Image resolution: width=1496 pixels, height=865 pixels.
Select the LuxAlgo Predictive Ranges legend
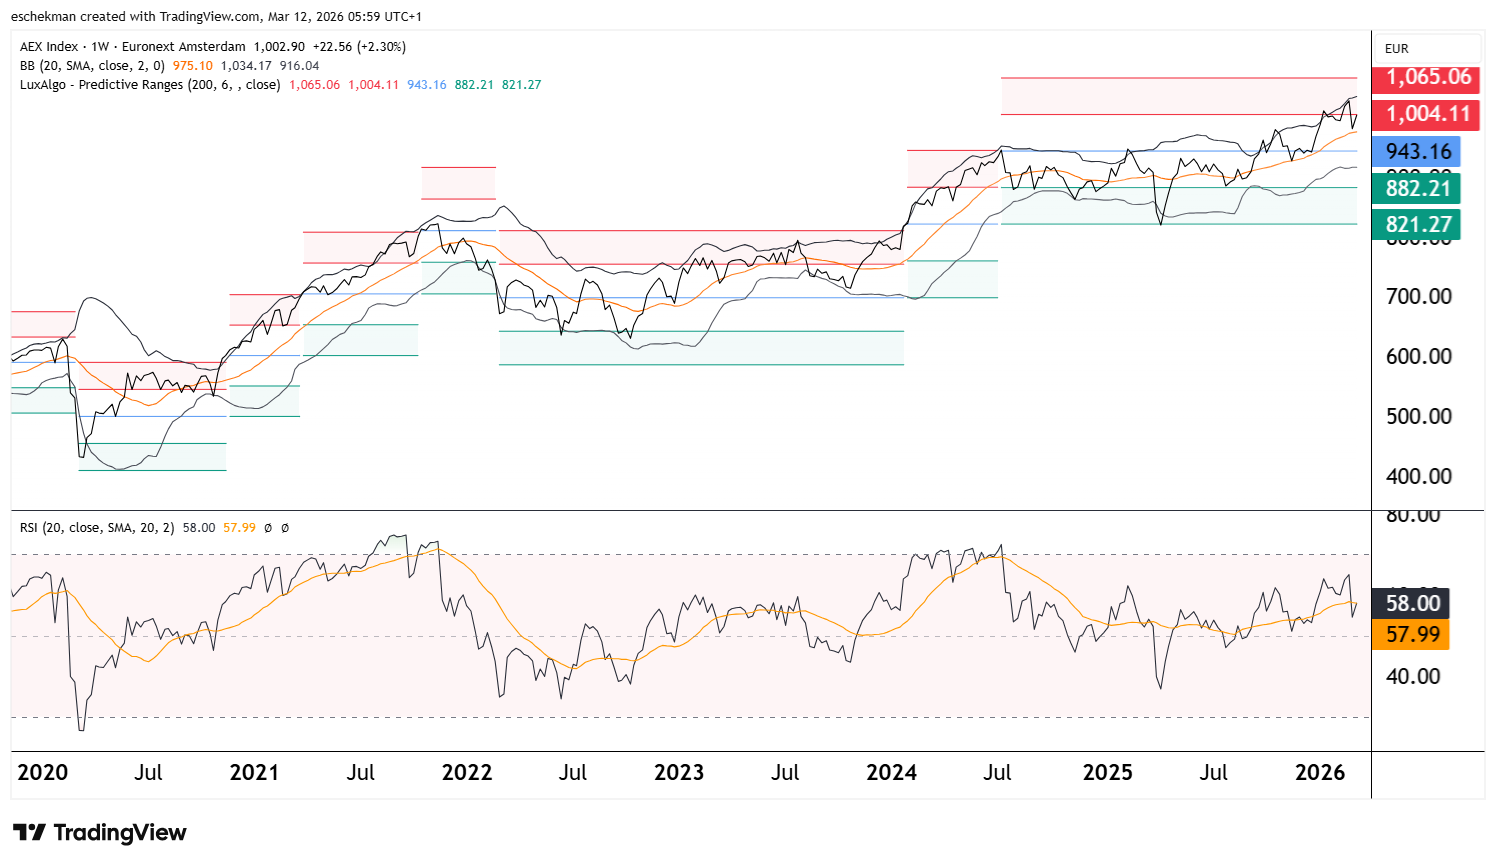[150, 85]
